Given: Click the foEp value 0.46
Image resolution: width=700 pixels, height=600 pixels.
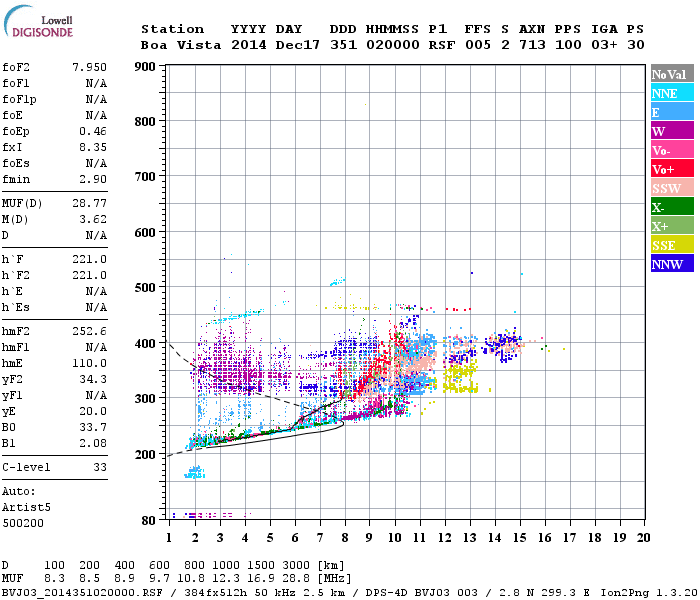Looking at the screenshot, I should coord(93,131).
